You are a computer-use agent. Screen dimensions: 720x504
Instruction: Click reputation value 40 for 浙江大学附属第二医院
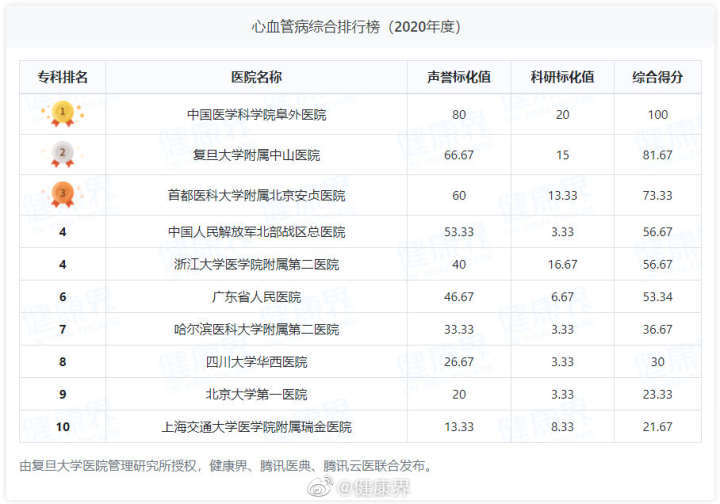click(x=459, y=264)
